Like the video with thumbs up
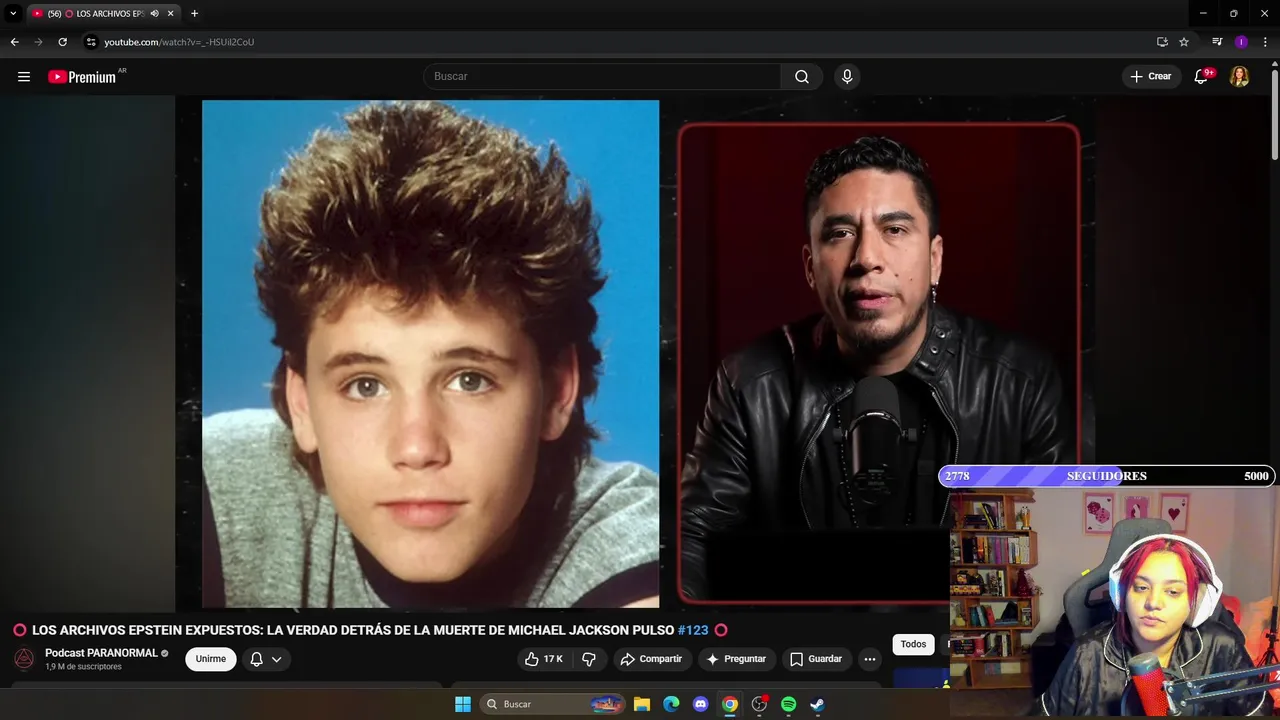The image size is (1280, 720). click(544, 659)
